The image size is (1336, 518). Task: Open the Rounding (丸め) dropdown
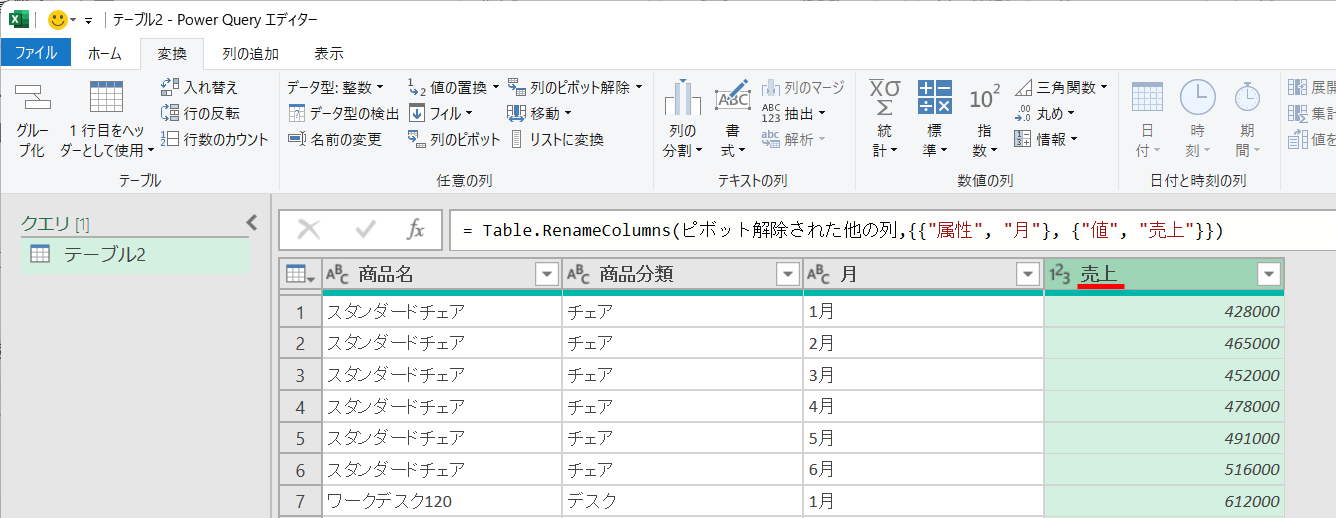1044,113
